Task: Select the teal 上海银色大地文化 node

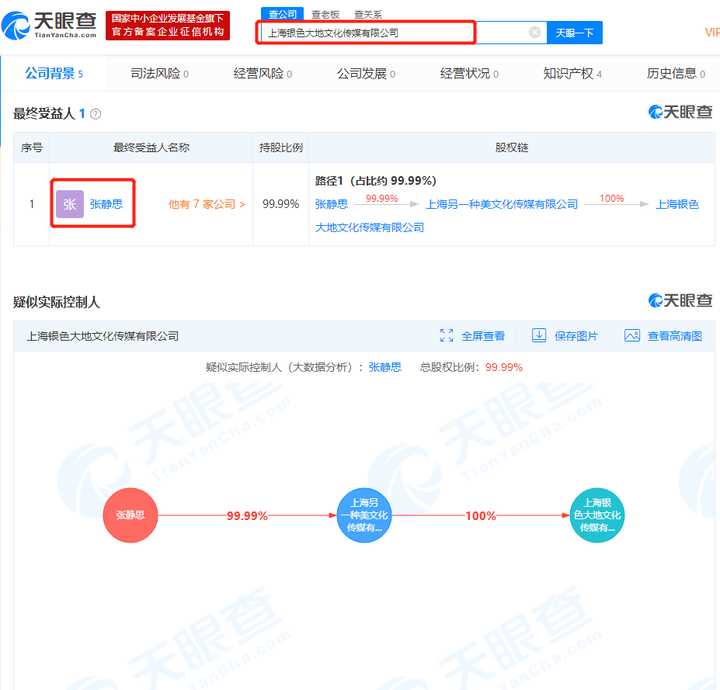Action: coord(597,515)
